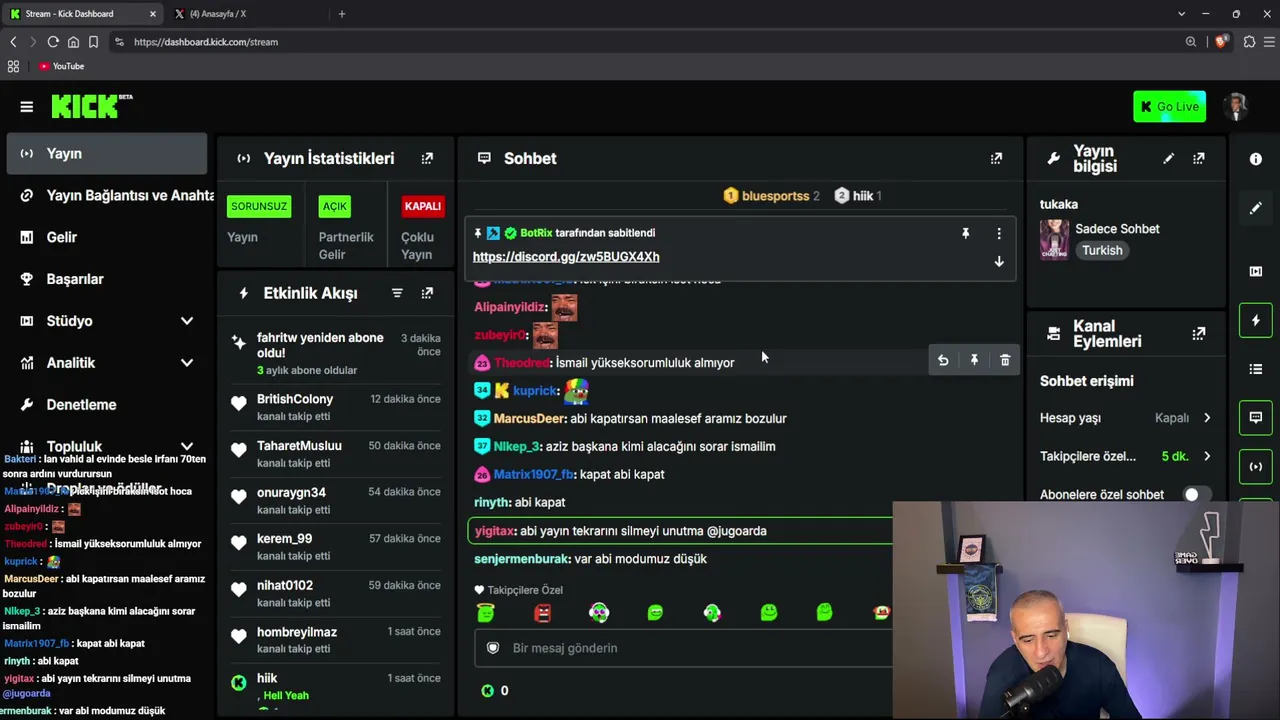Click the SORUNSUZ stream status badge

coord(259,207)
